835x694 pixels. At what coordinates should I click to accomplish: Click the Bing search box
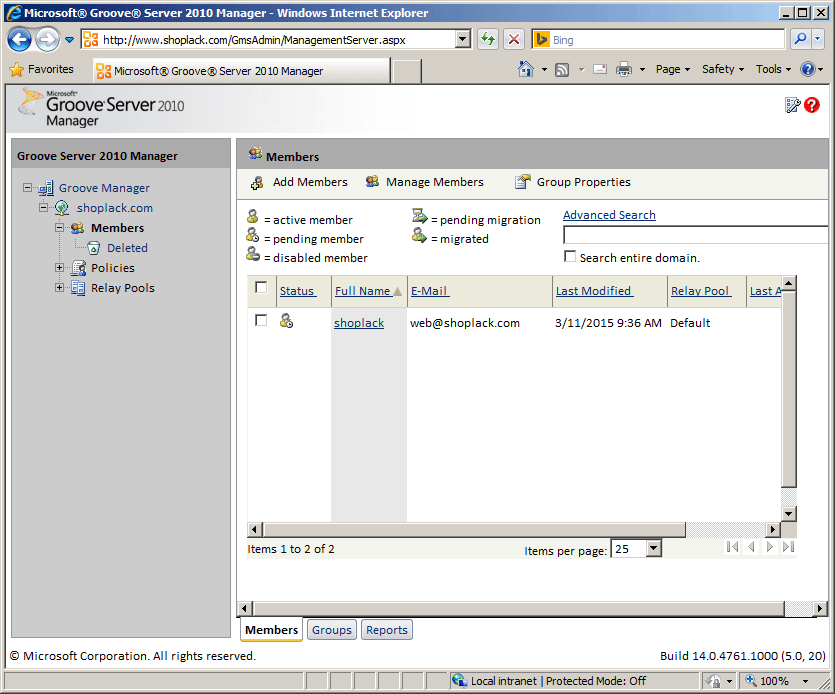click(667, 39)
